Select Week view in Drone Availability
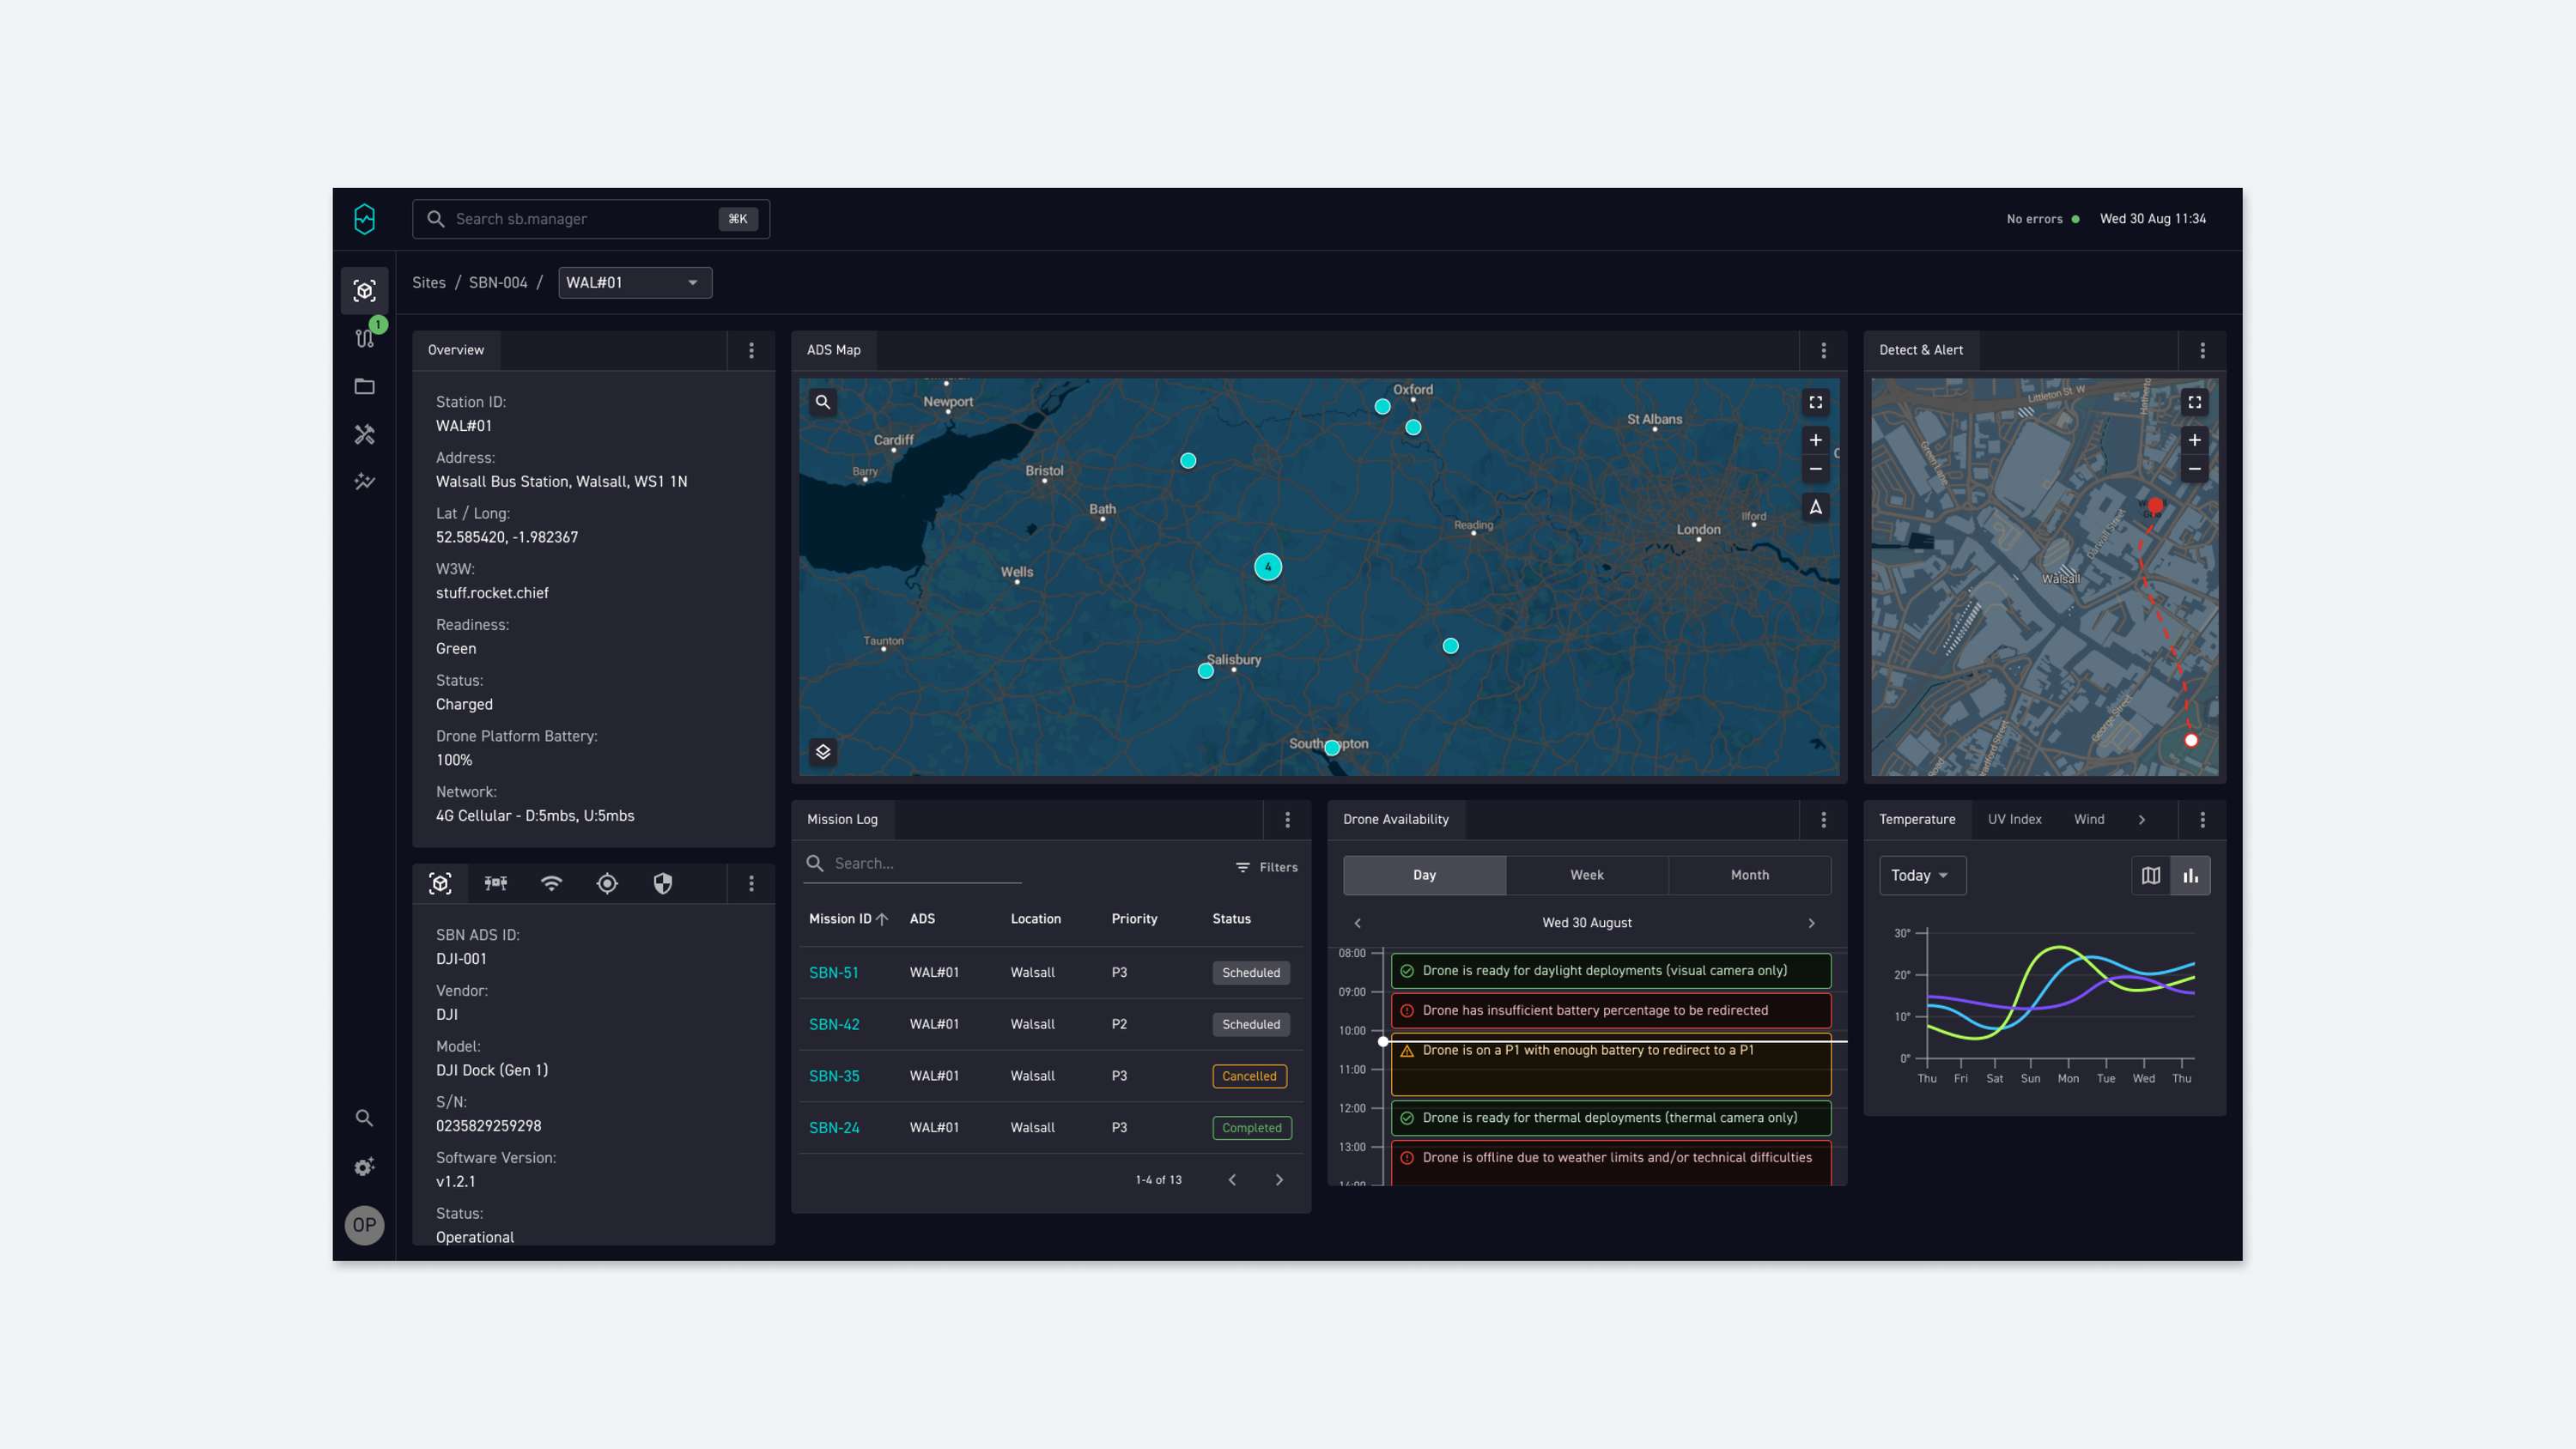The image size is (2576, 1449). click(1587, 875)
